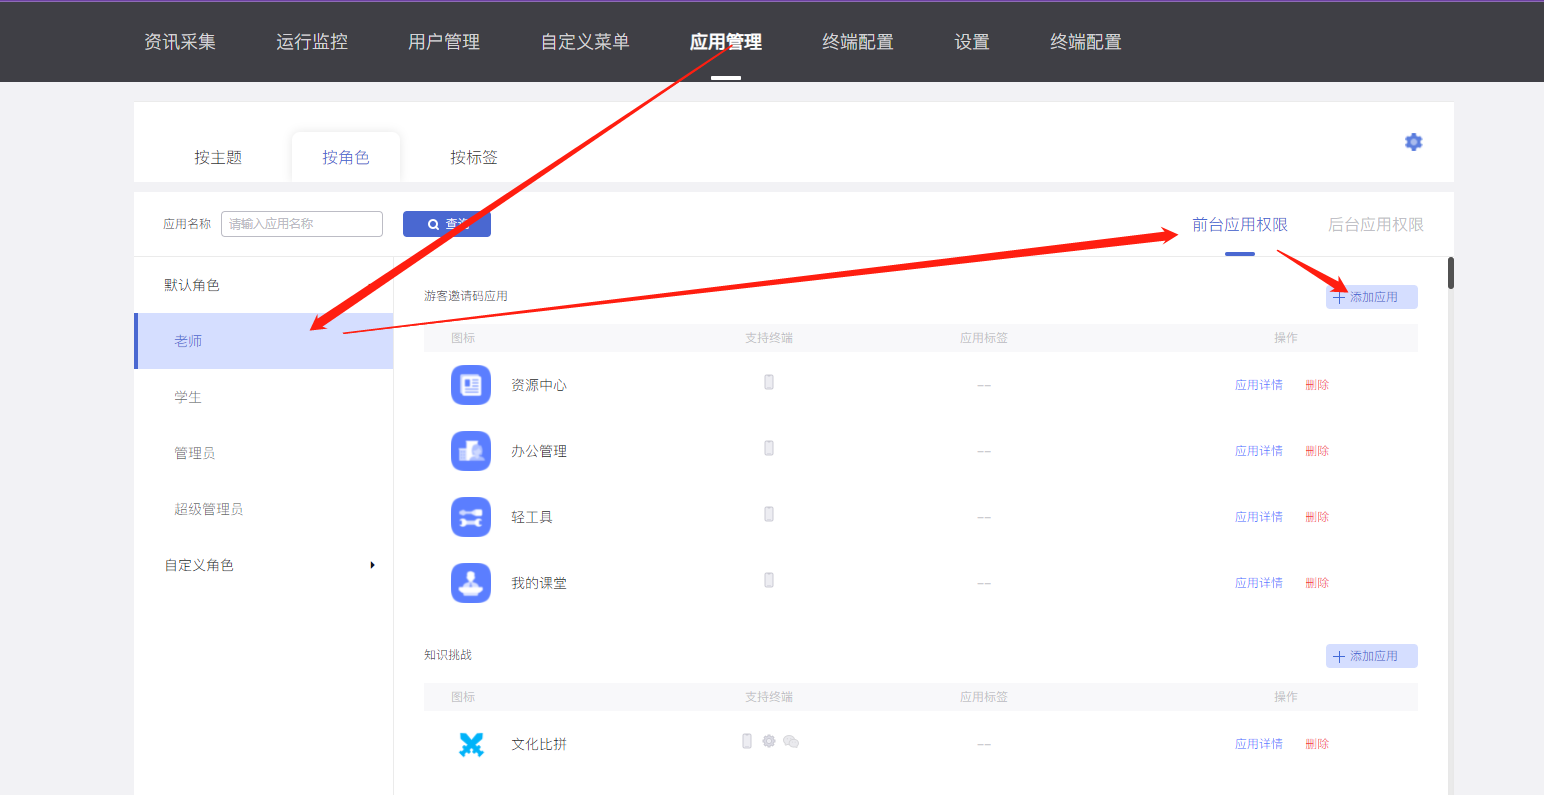Click the 资源中心 app name
1544x795 pixels.
[x=539, y=385]
